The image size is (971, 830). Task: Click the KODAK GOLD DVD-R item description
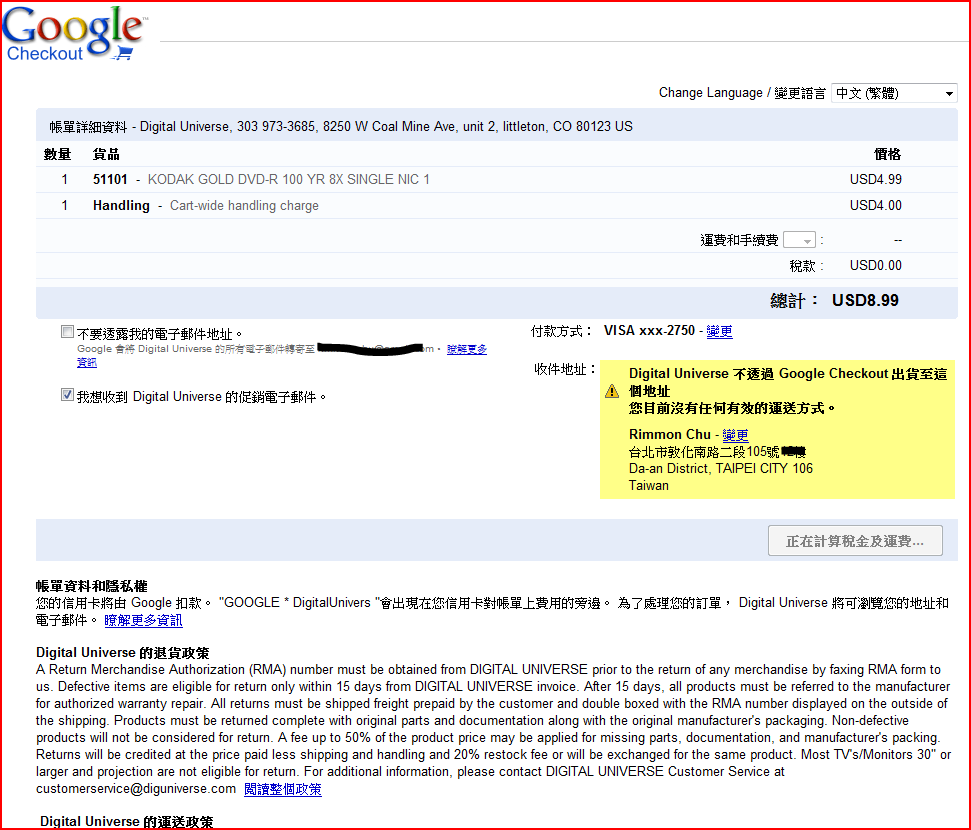289,180
